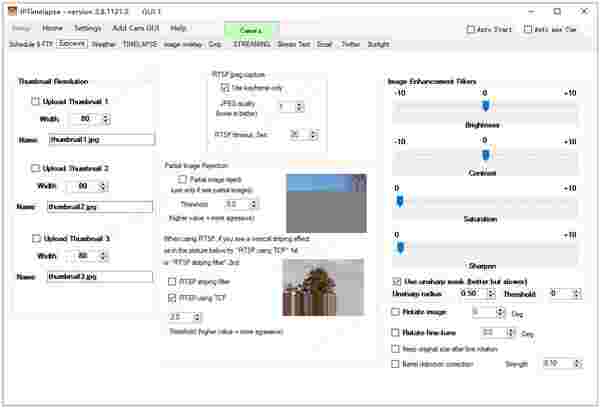This screenshot has width=600, height=408.
Task: Toggle Use unsharp mask checkbox
Action: 397,281
